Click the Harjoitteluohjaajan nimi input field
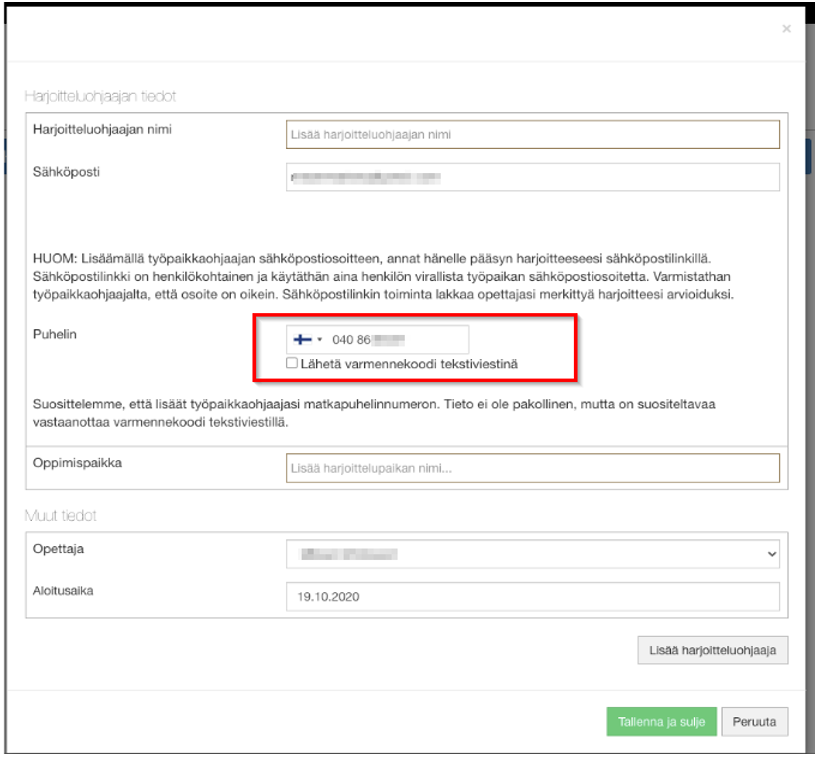Viewport: 820px width, 757px height. 532,134
